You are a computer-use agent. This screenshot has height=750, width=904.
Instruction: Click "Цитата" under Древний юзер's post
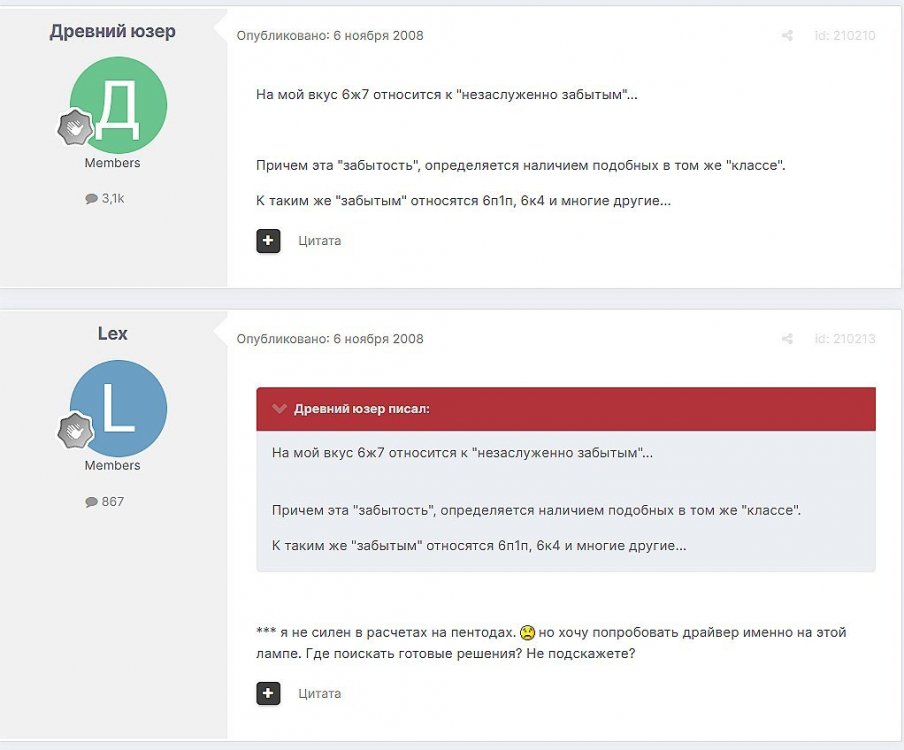(319, 241)
